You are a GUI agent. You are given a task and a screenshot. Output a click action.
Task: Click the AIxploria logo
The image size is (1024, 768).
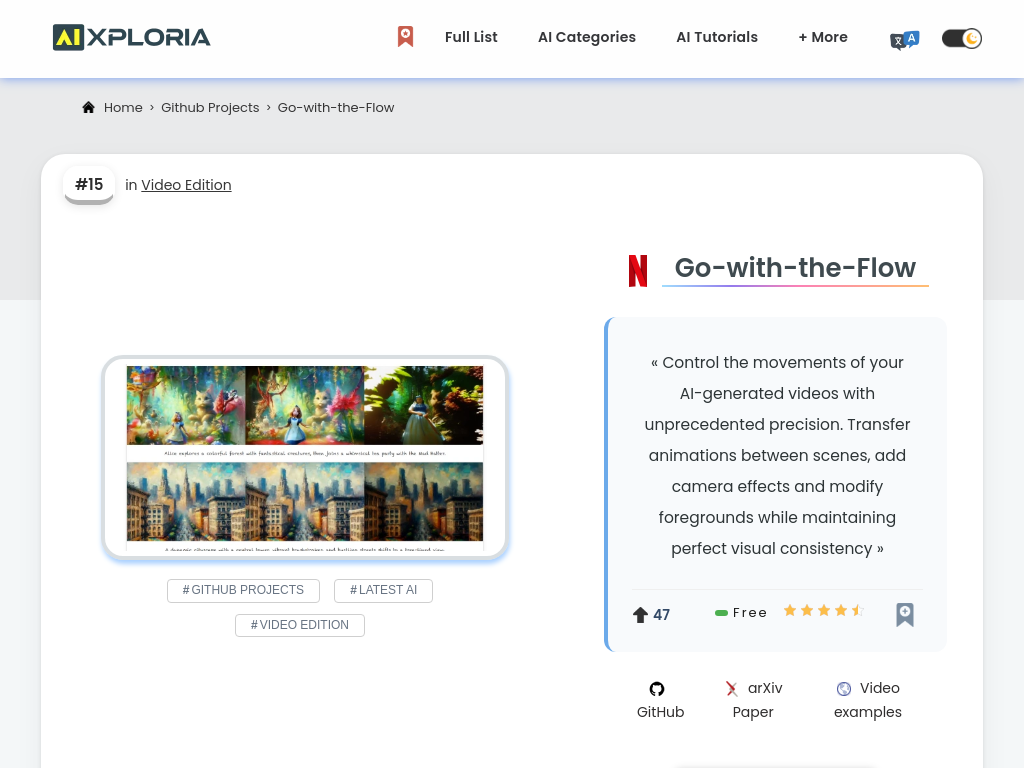pyautogui.click(x=131, y=38)
